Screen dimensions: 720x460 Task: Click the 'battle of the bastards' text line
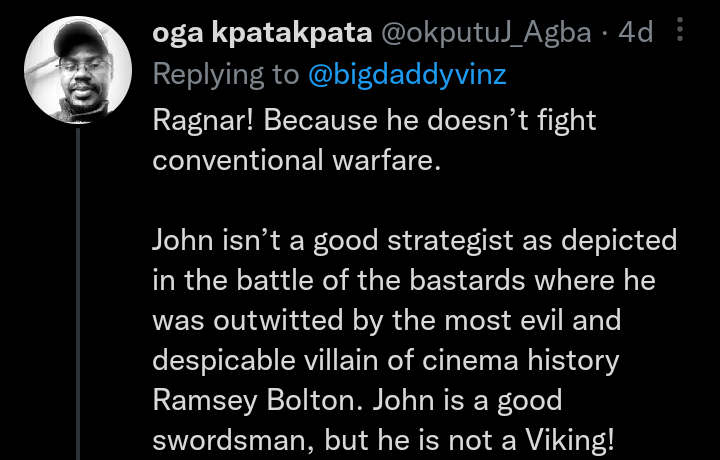coord(403,281)
